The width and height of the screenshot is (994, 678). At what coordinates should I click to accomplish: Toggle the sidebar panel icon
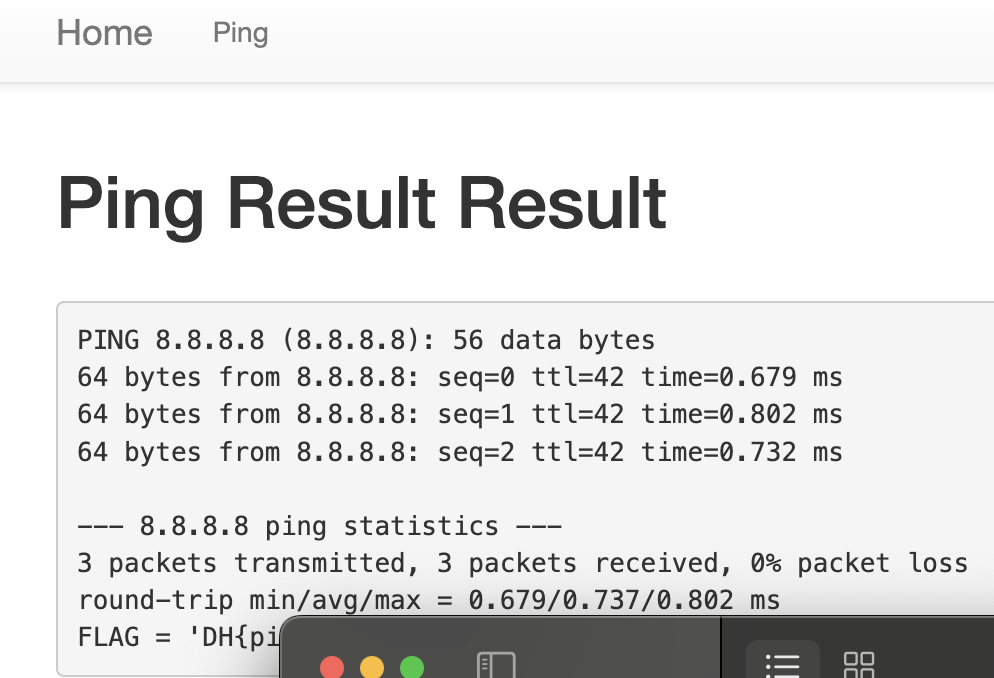pyautogui.click(x=496, y=665)
